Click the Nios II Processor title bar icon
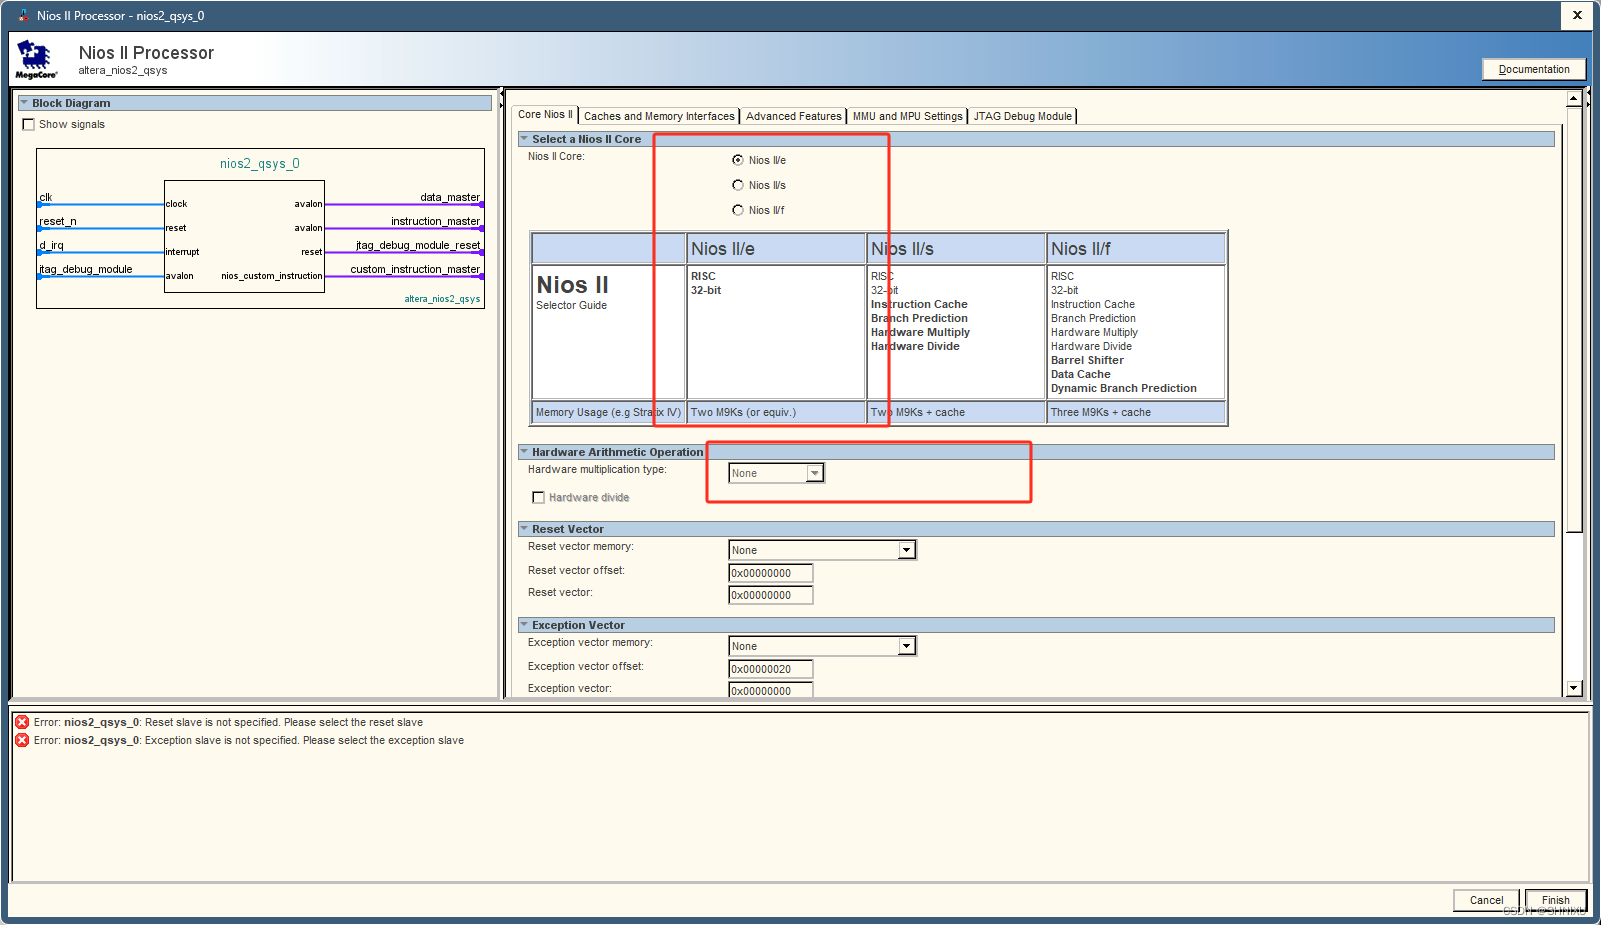Screen dimensions: 1601x925 click(x=23, y=15)
